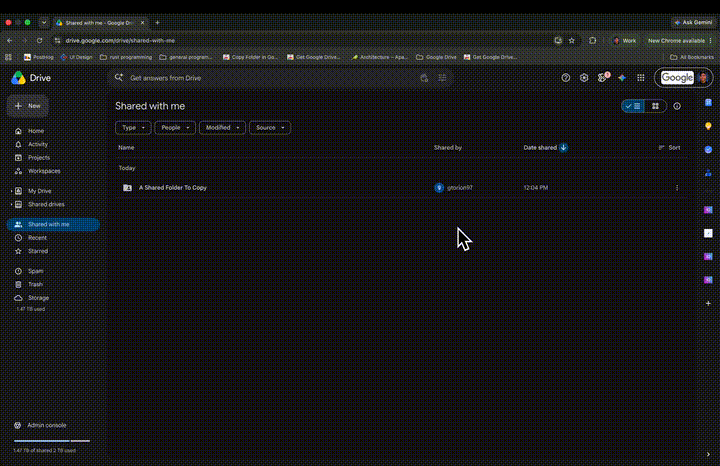Launch the Gemini sparkle icon in Drive header

coord(622,78)
